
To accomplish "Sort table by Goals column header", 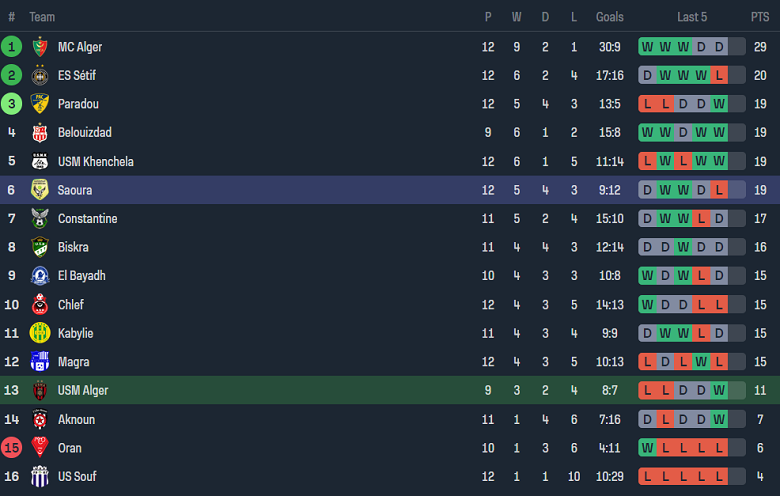I will click(x=609, y=17).
